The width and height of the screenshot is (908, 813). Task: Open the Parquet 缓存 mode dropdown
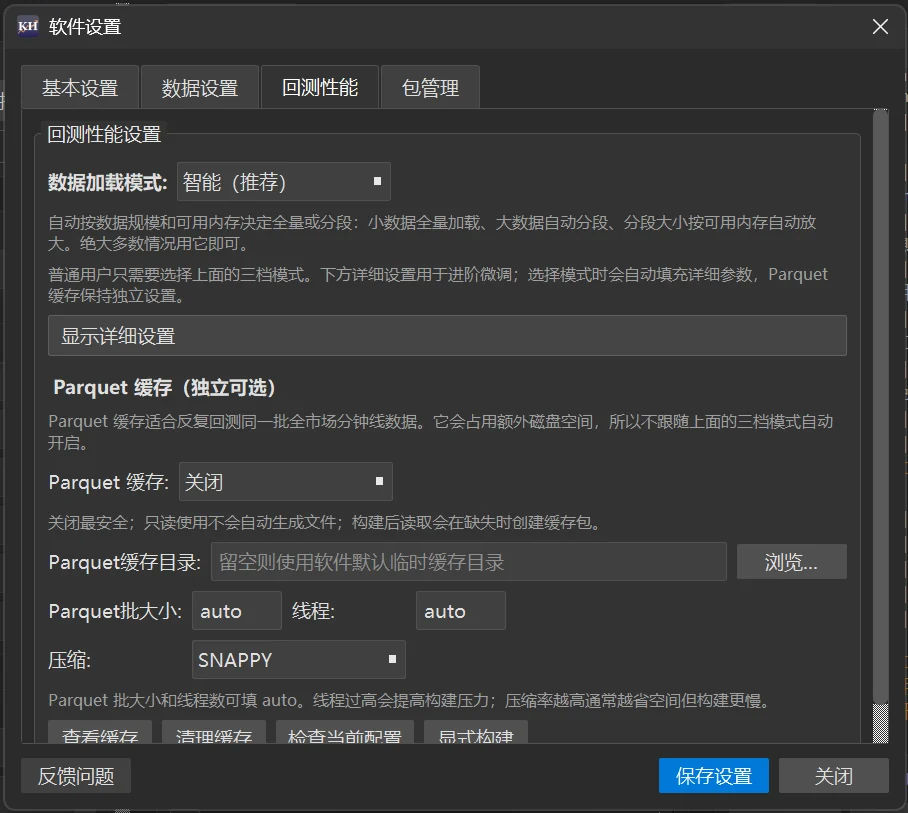click(285, 481)
